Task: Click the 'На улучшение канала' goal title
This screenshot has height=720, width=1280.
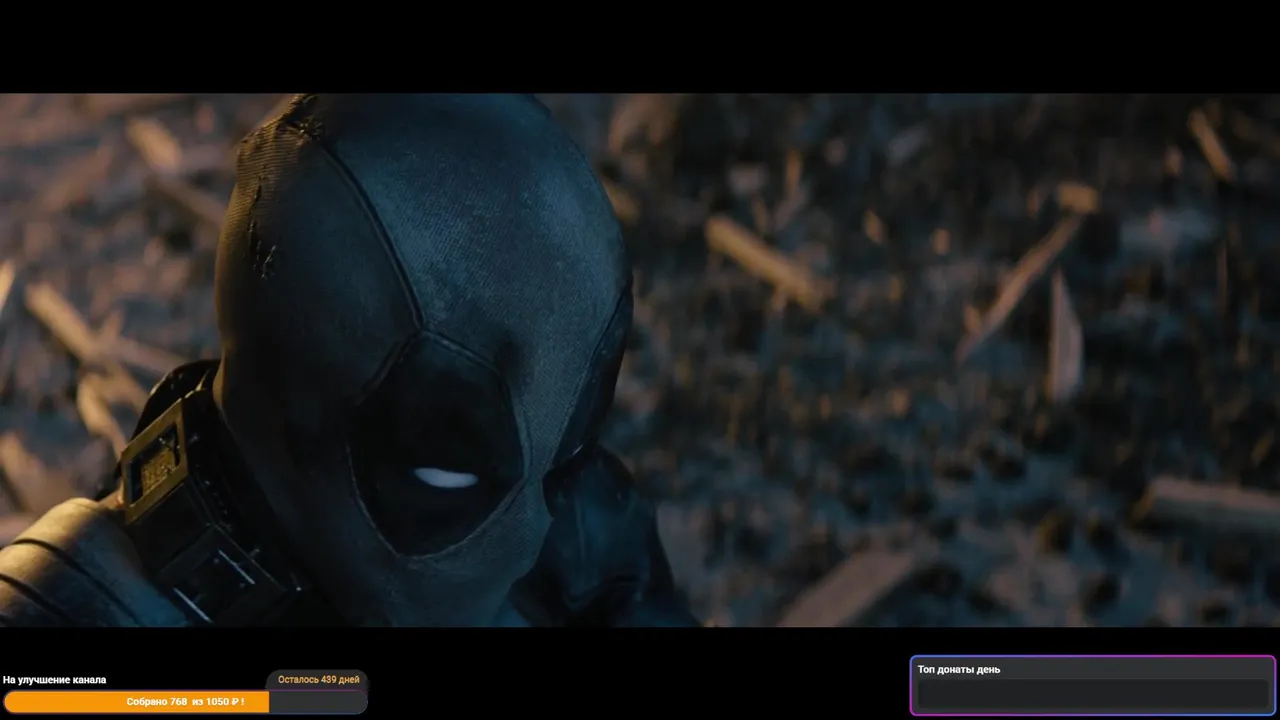Action: (54, 680)
